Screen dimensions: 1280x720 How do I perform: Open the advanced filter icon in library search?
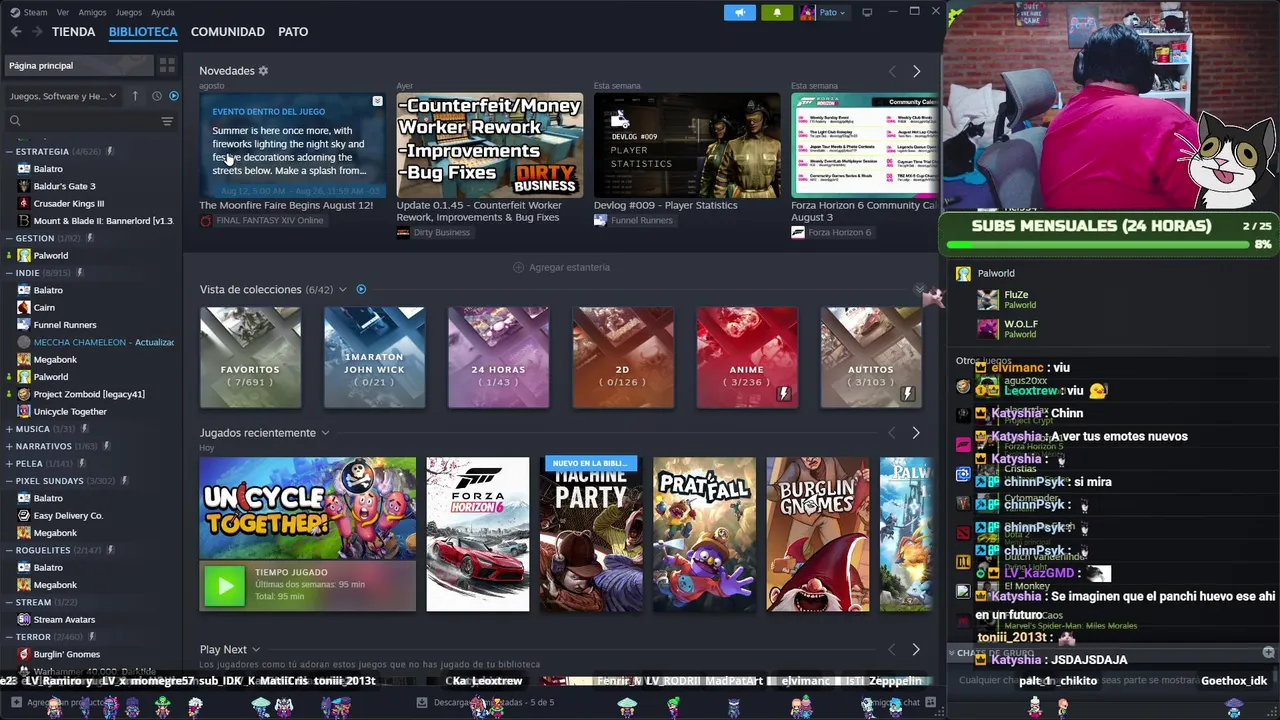[x=167, y=121]
